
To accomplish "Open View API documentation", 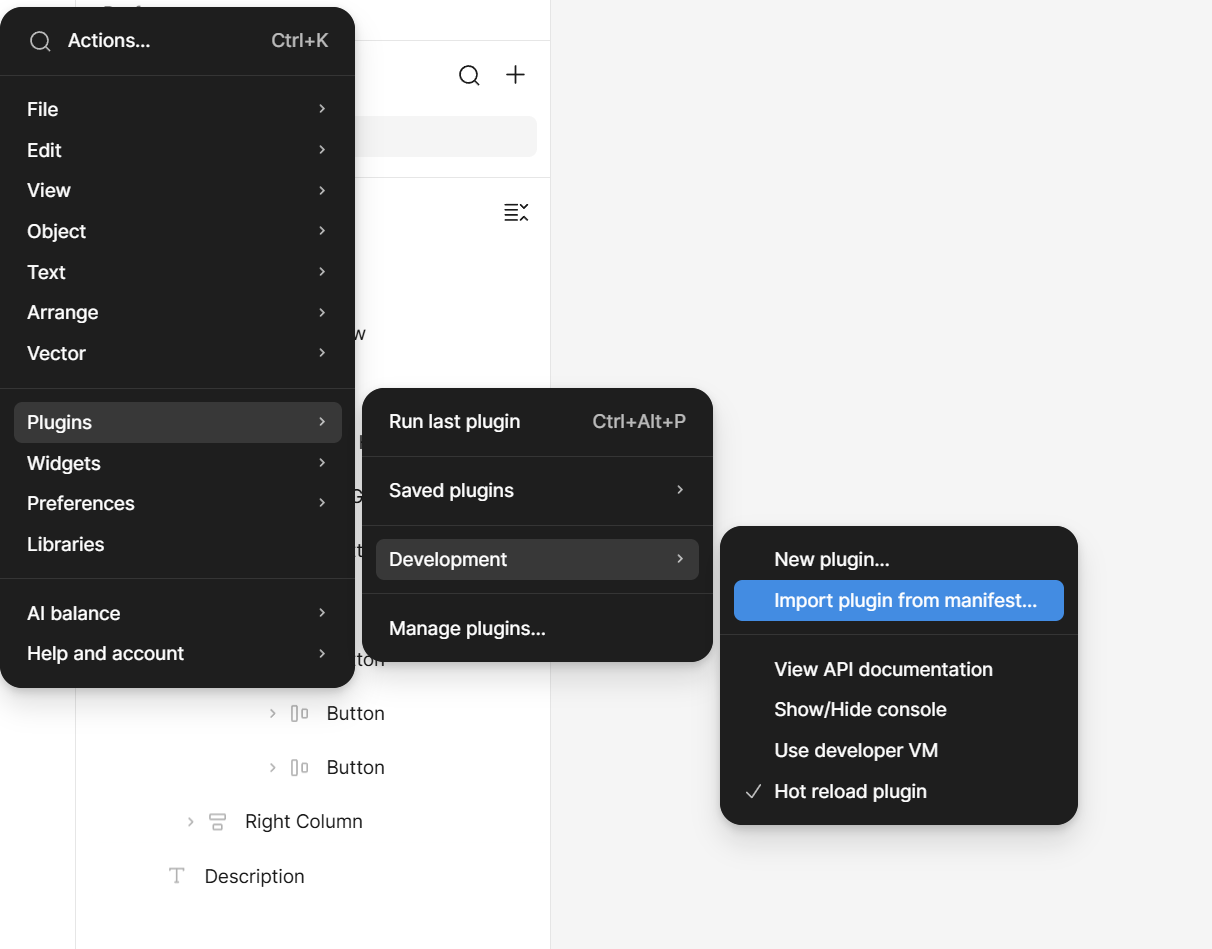I will coord(899,669).
